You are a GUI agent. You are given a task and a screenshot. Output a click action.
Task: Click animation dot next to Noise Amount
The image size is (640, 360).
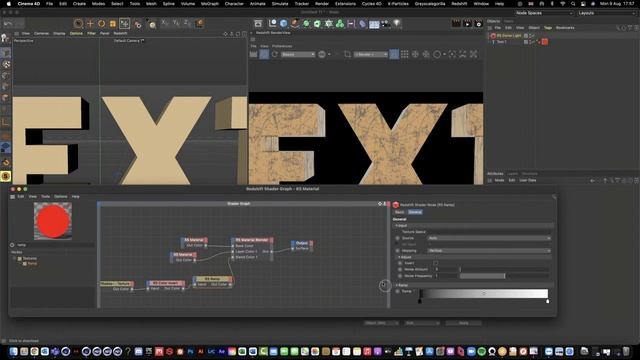click(x=400, y=269)
